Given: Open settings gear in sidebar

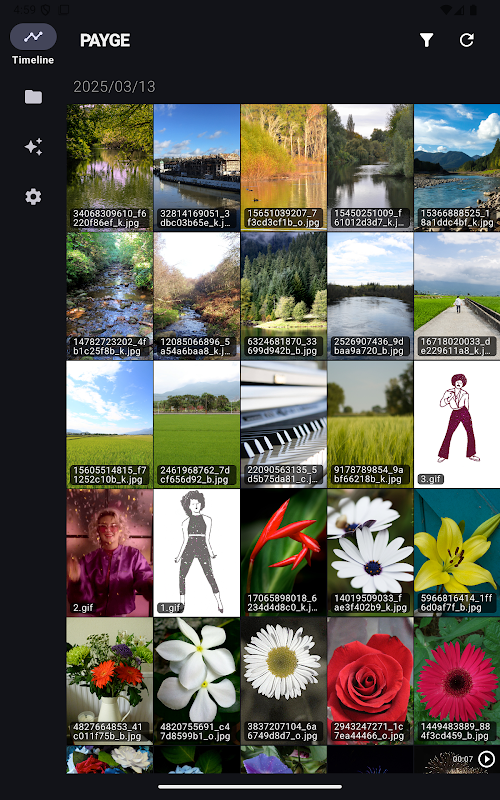Looking at the screenshot, I should coord(33,196).
